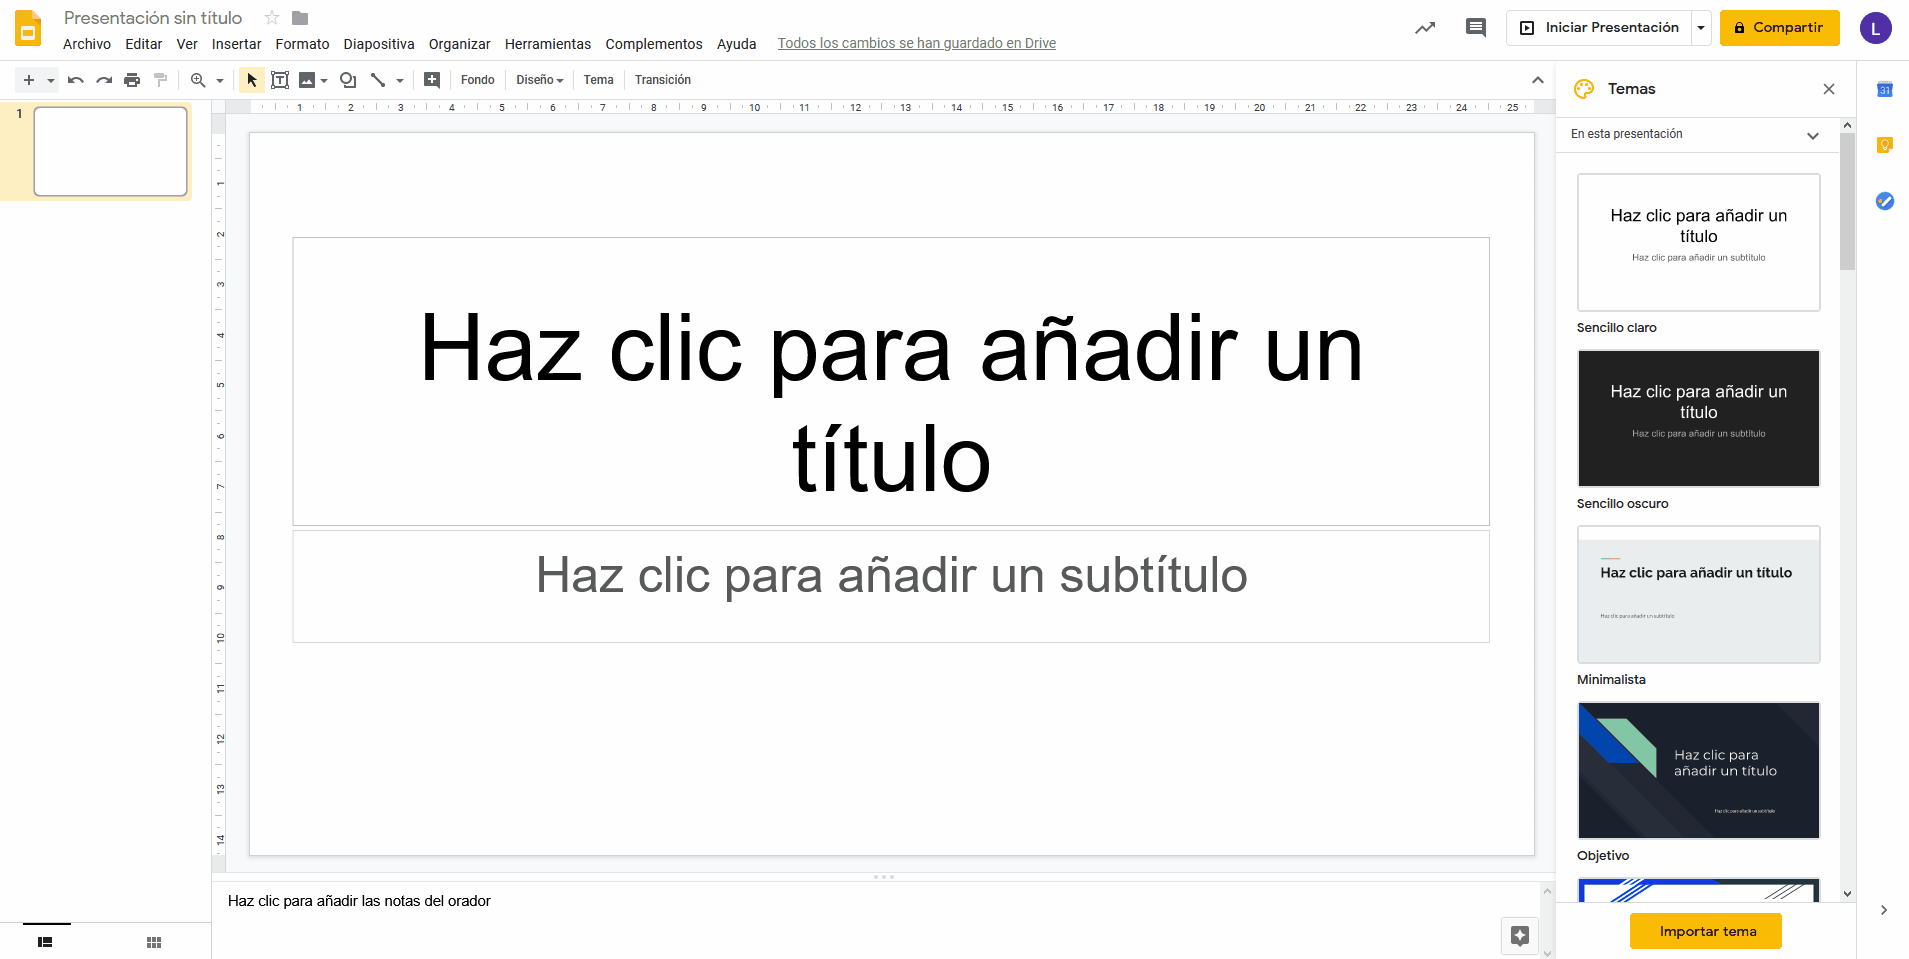Image resolution: width=1909 pixels, height=959 pixels.
Task: Select the paint format roller
Action: (x=160, y=80)
